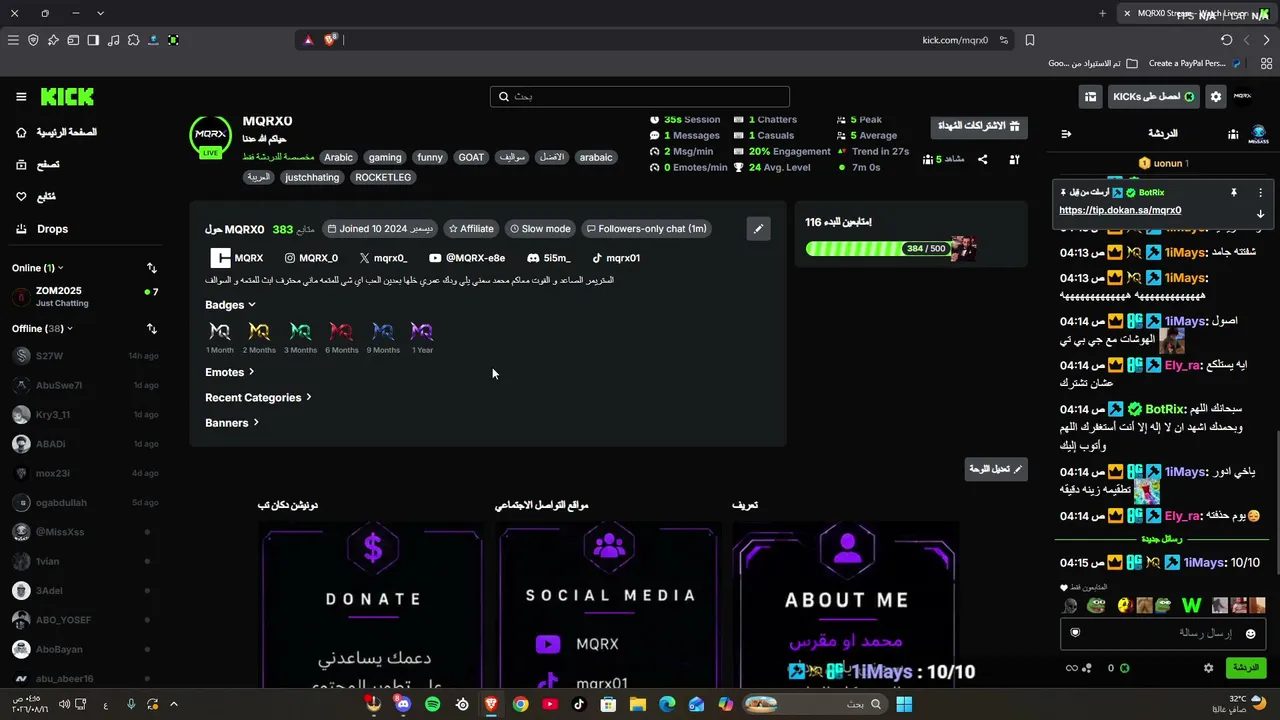Click the edit pencil button
This screenshot has width=1280, height=720.
[x=758, y=229]
